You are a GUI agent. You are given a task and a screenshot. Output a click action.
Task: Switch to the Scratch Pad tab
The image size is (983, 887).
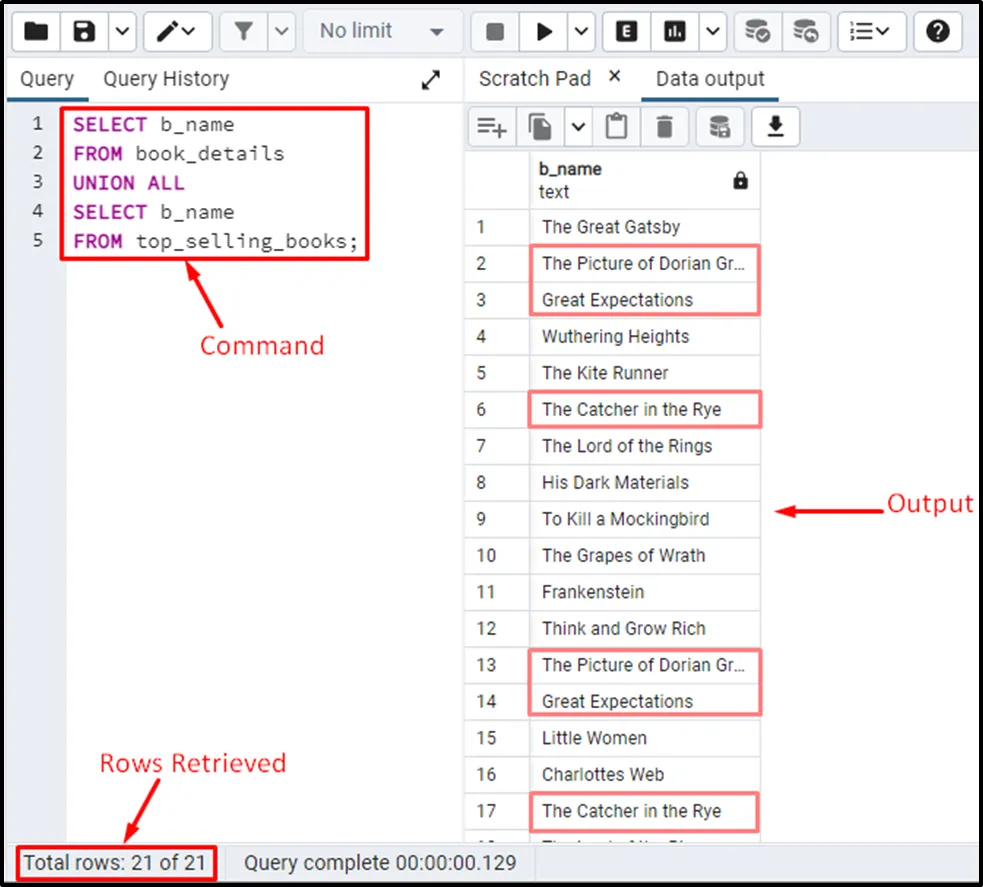click(534, 79)
